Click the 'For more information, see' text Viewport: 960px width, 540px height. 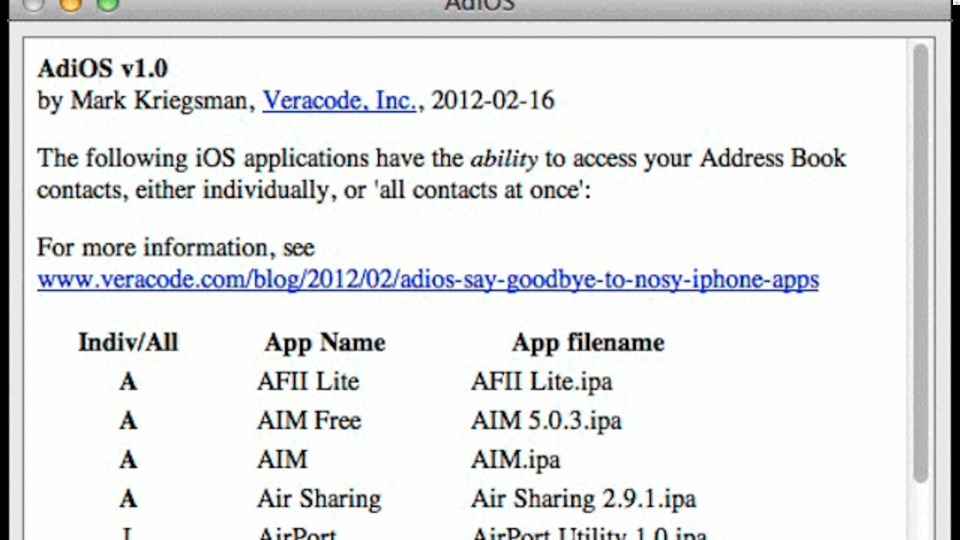[176, 247]
